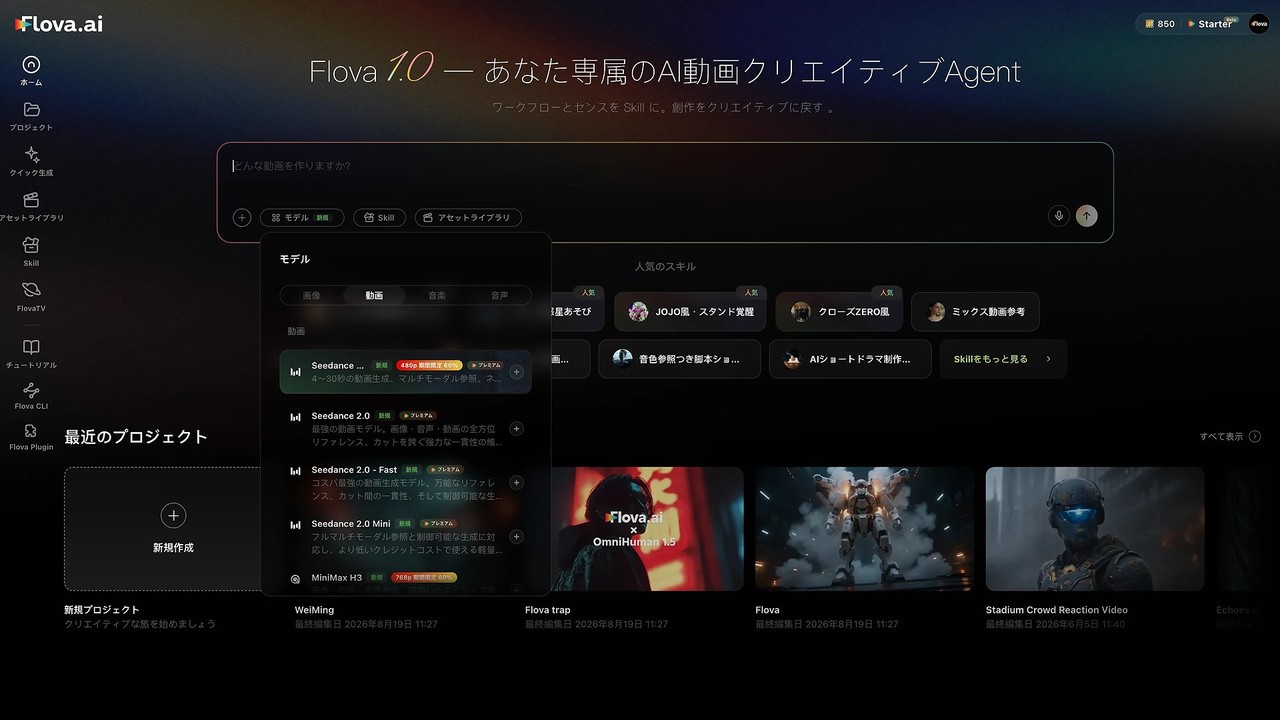
Task: Click the 850 credits indicator
Action: (1160, 24)
